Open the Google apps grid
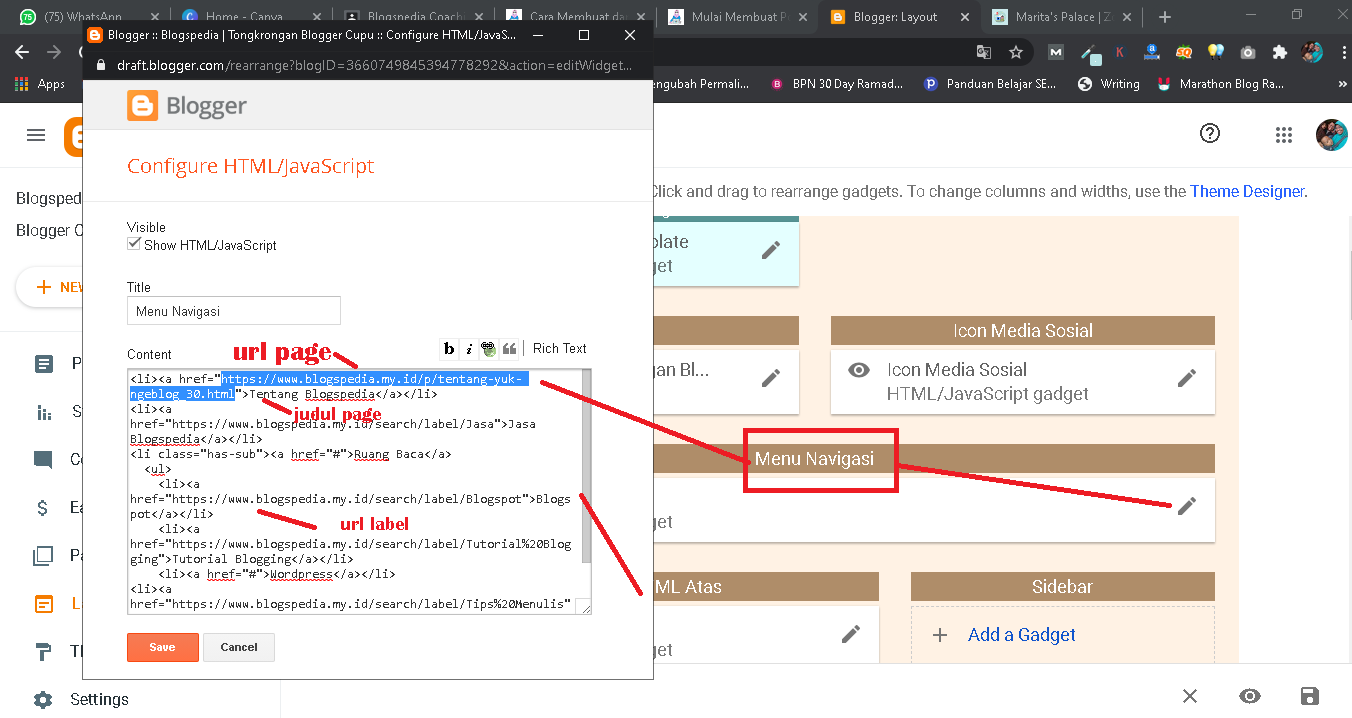The image size is (1352, 718). pos(1284,133)
